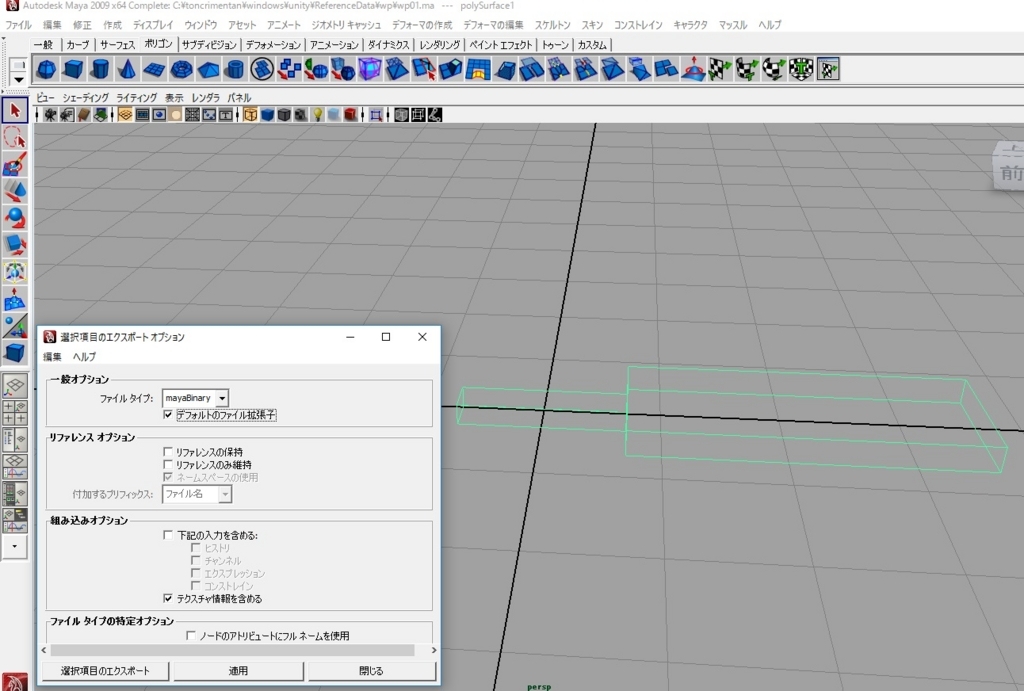Toggle the チャンネル checkbox
The image size is (1024, 691).
[x=195, y=560]
